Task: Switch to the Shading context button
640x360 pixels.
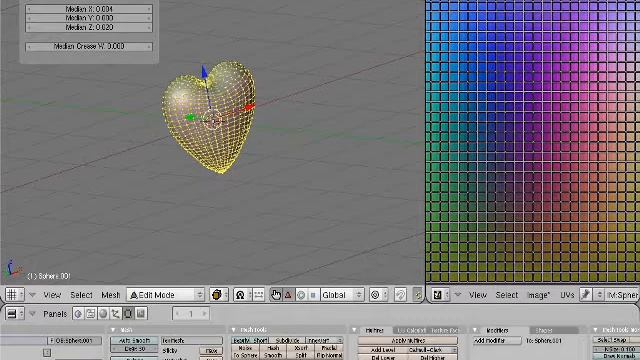Action: coord(103,313)
